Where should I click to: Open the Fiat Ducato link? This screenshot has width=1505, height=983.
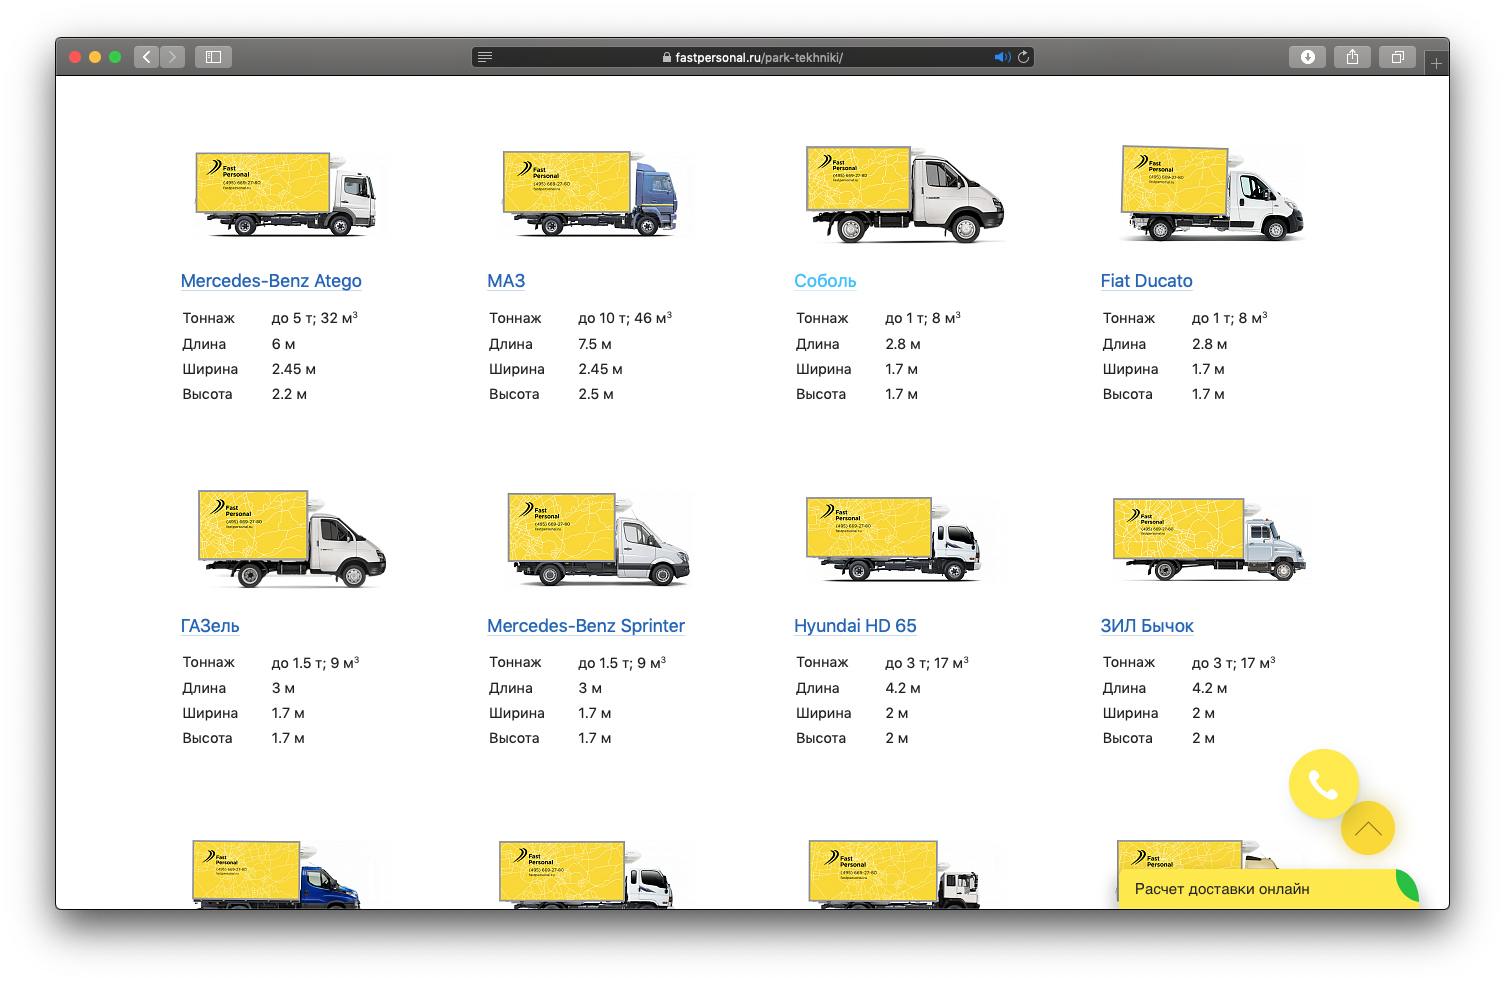[1146, 281]
